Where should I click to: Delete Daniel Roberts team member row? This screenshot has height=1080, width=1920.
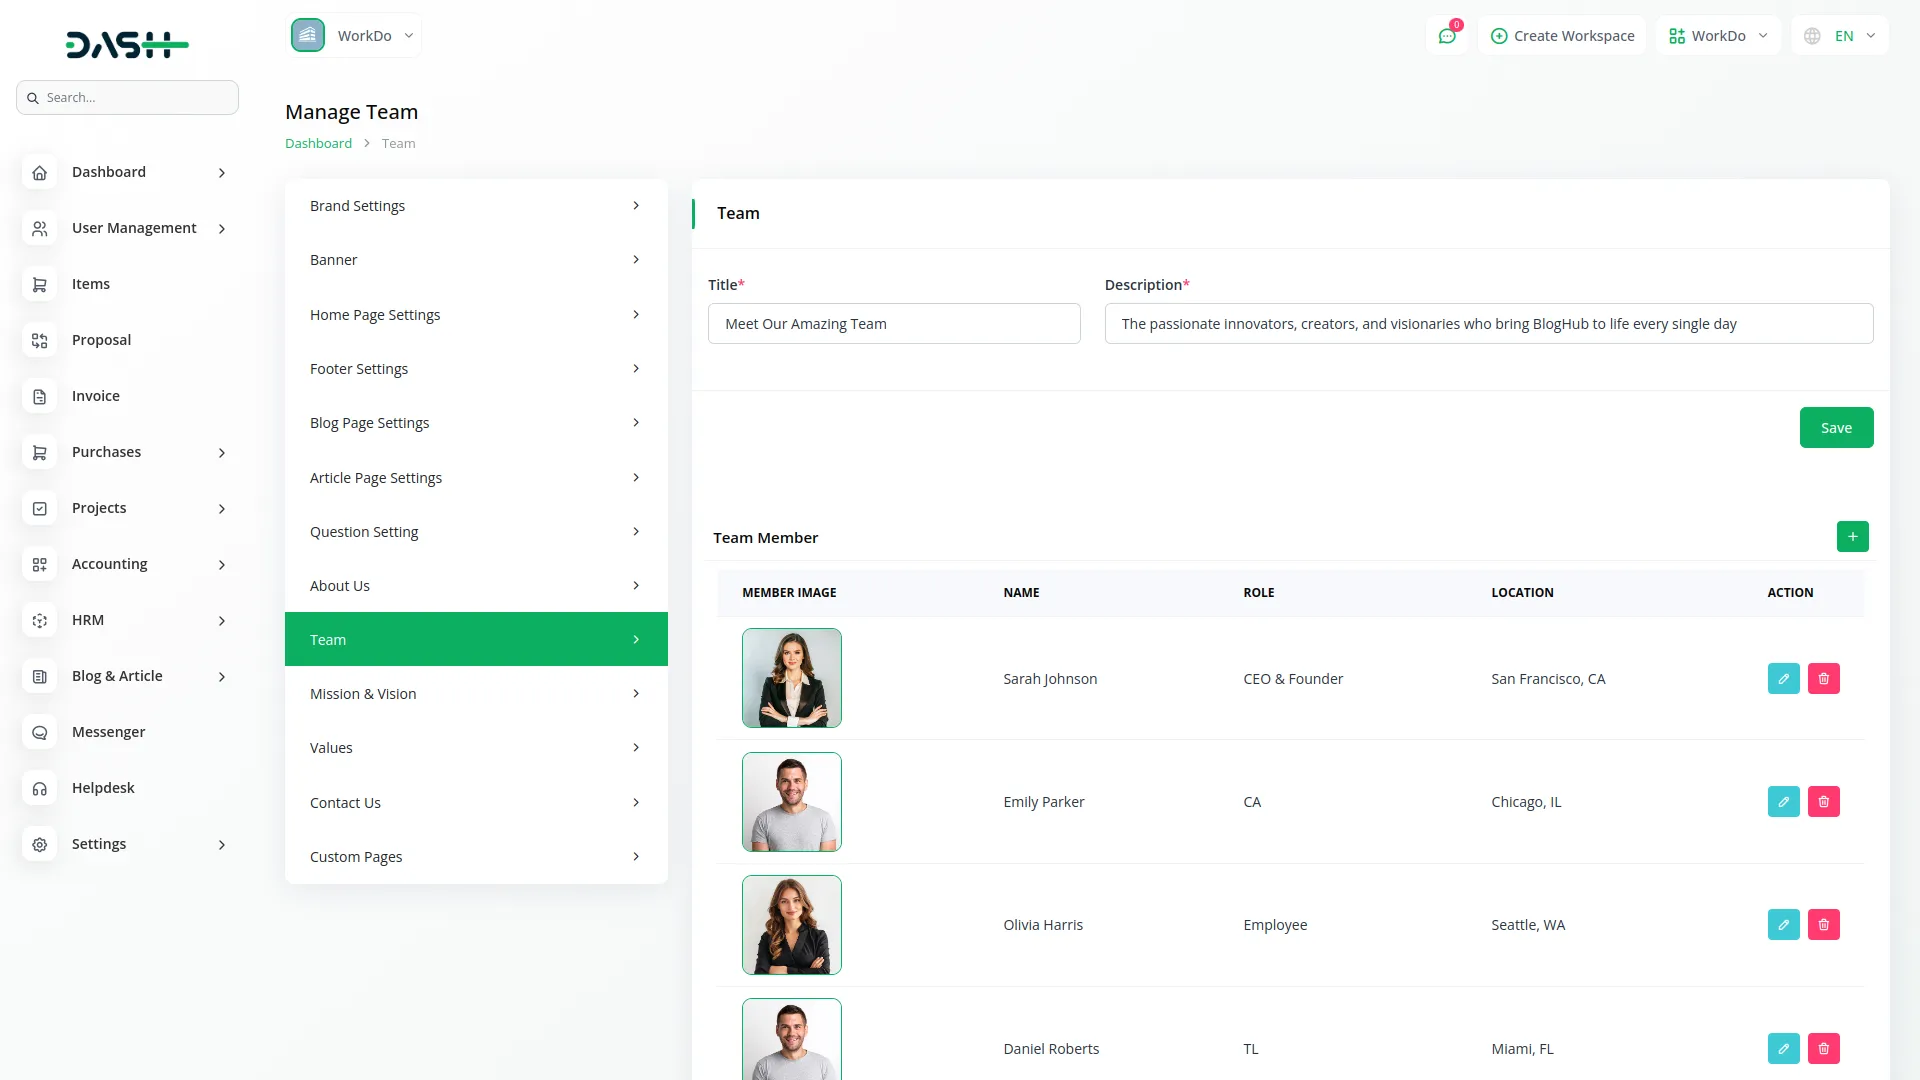click(x=1823, y=1049)
